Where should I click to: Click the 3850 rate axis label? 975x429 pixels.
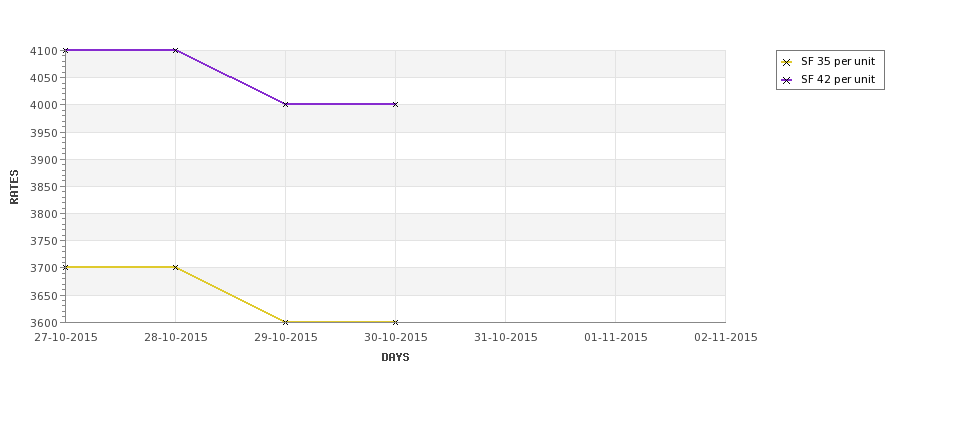[44, 187]
